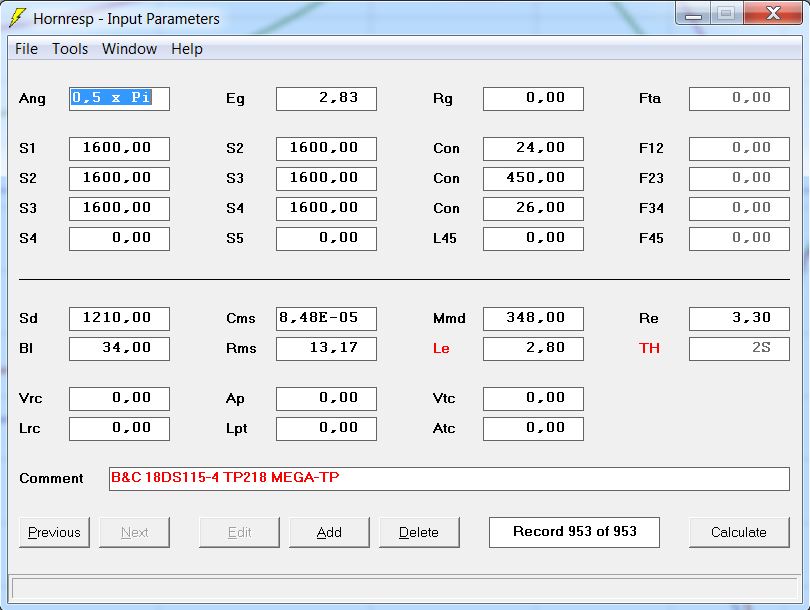Select the Ang input field
The image size is (810, 610).
[119, 99]
